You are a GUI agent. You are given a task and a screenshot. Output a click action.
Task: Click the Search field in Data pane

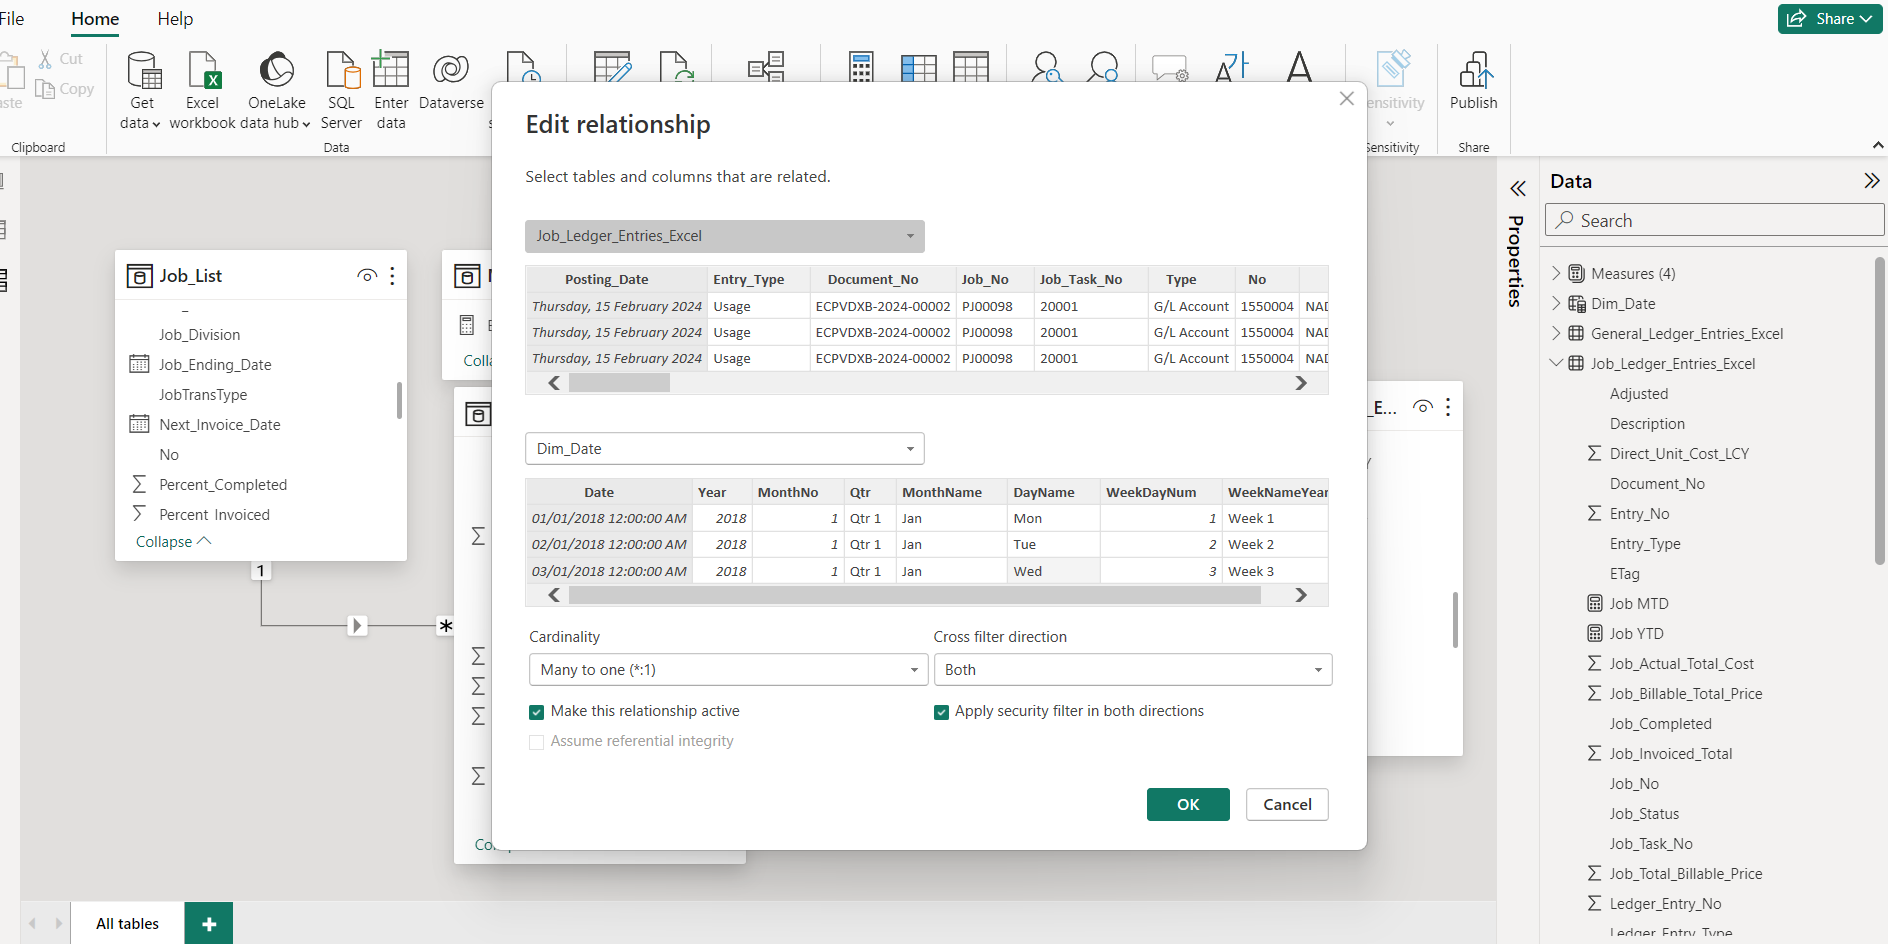[x=1714, y=220]
